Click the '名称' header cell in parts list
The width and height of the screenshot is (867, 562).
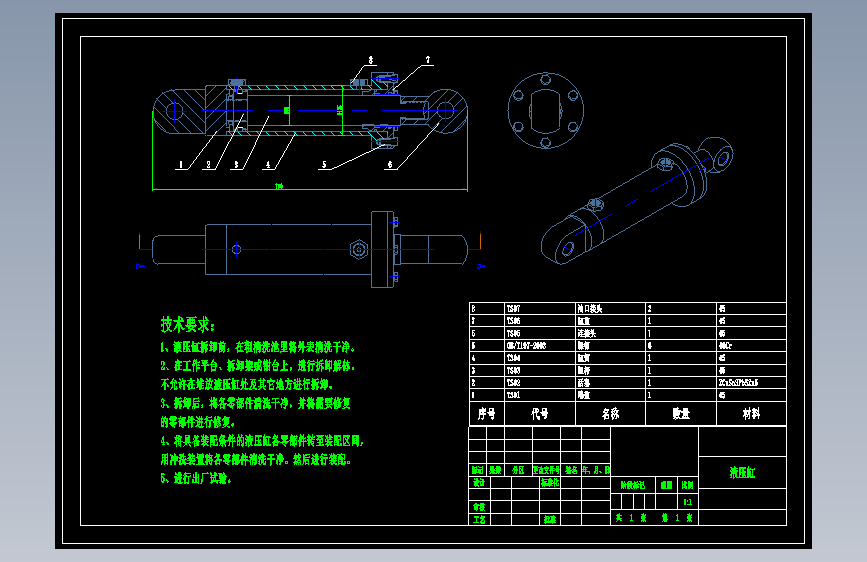pos(610,414)
